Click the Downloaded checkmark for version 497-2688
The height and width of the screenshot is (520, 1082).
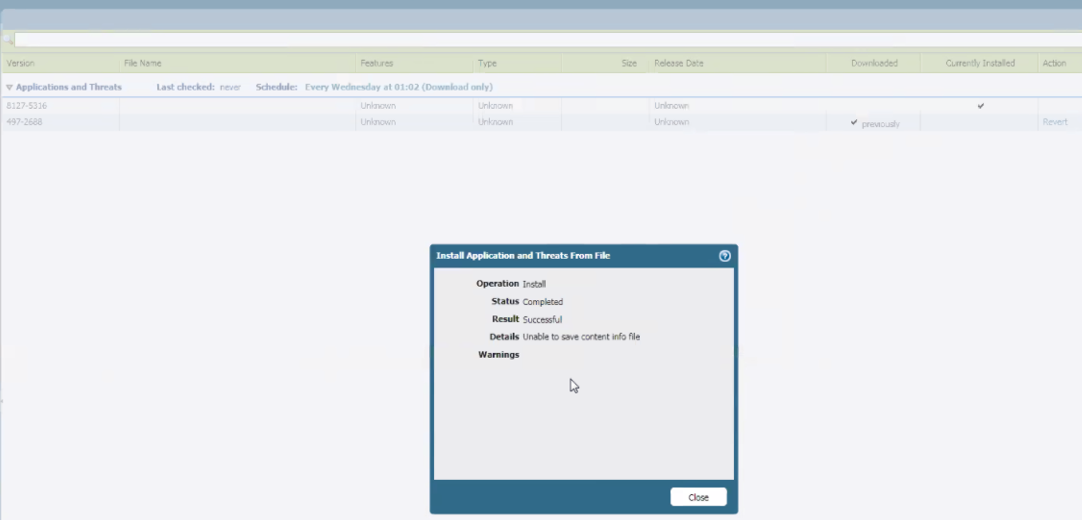pos(854,122)
